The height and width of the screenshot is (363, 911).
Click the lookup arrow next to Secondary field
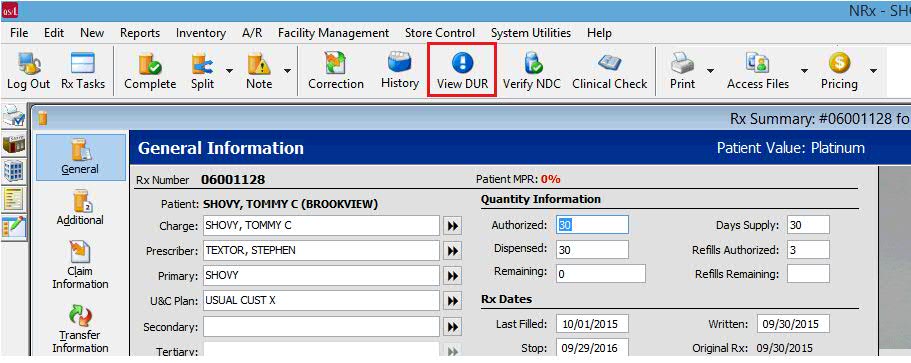(452, 326)
